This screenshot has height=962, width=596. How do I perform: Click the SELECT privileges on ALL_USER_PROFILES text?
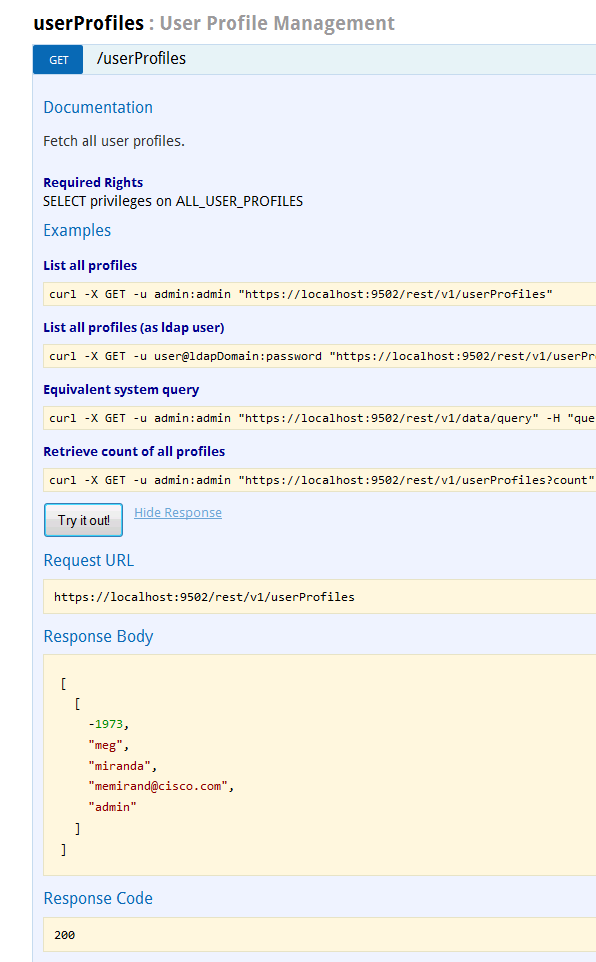172,201
